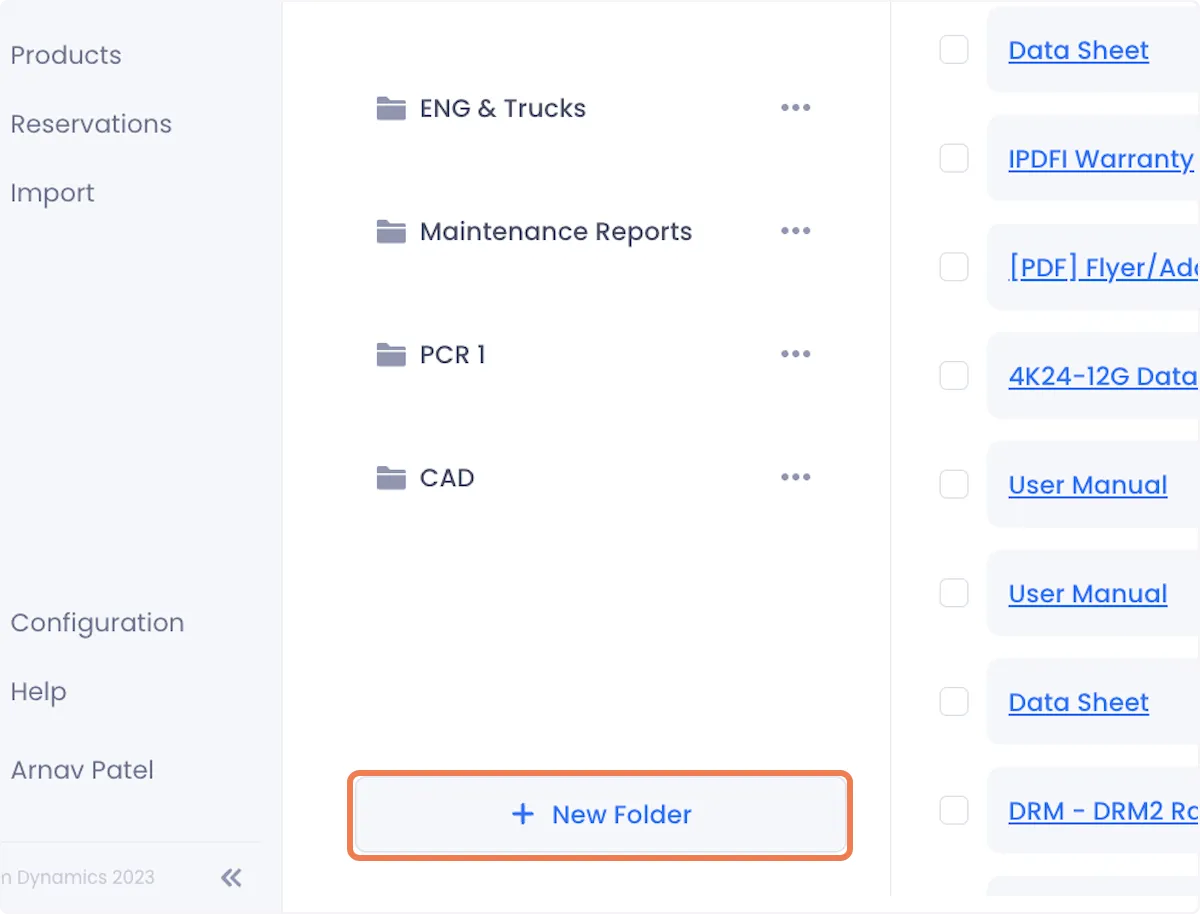Open options menu for ENG & Trucks
This screenshot has height=914, width=1200.
coord(796,108)
